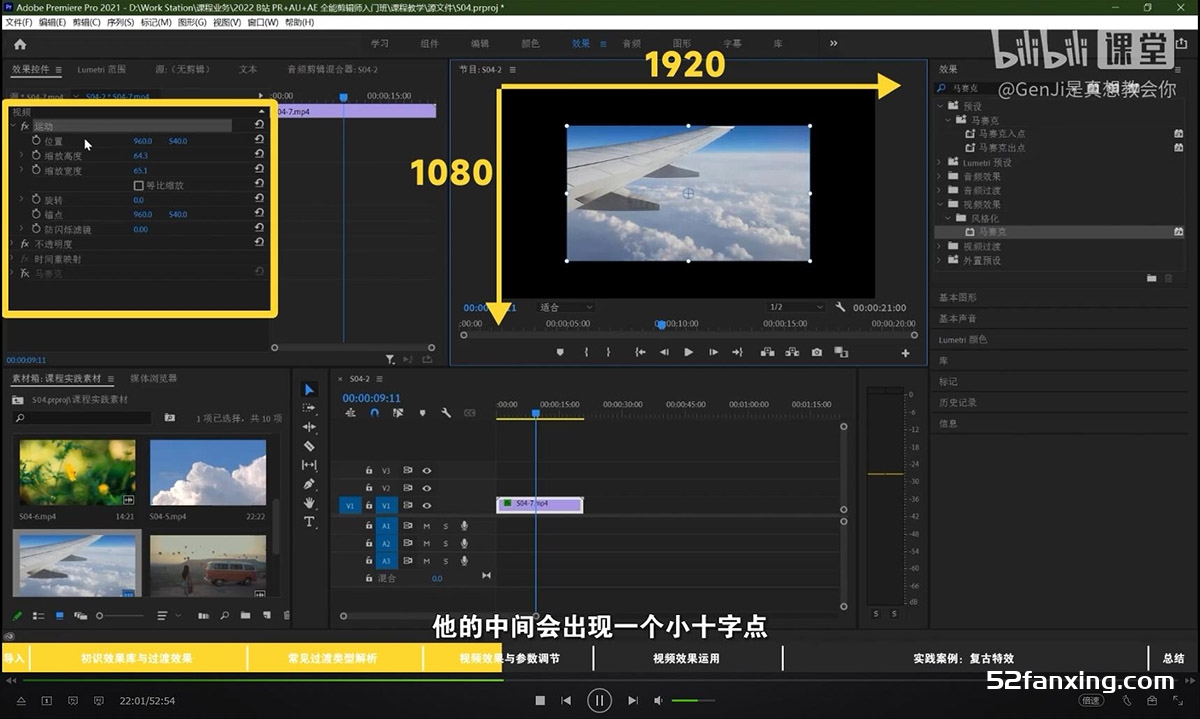
Task: Open the 基本图形 panel
Action: point(958,298)
